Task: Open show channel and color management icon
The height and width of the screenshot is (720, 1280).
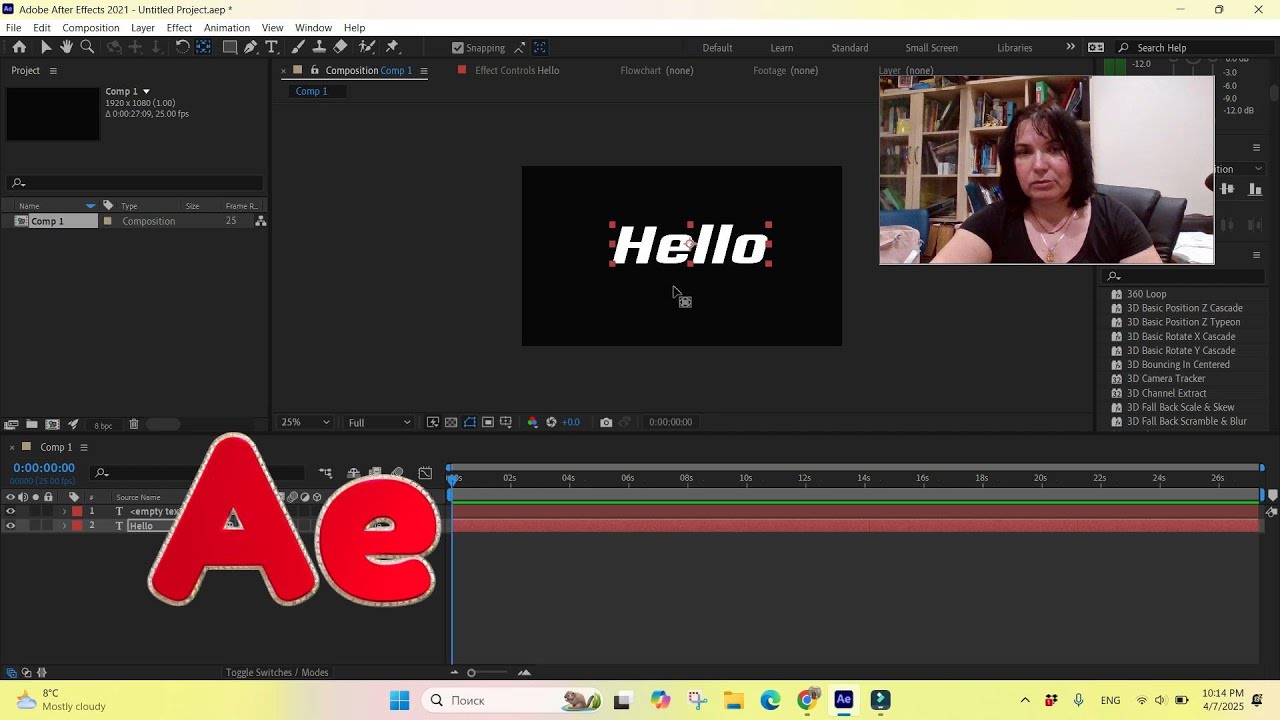Action: tap(532, 422)
